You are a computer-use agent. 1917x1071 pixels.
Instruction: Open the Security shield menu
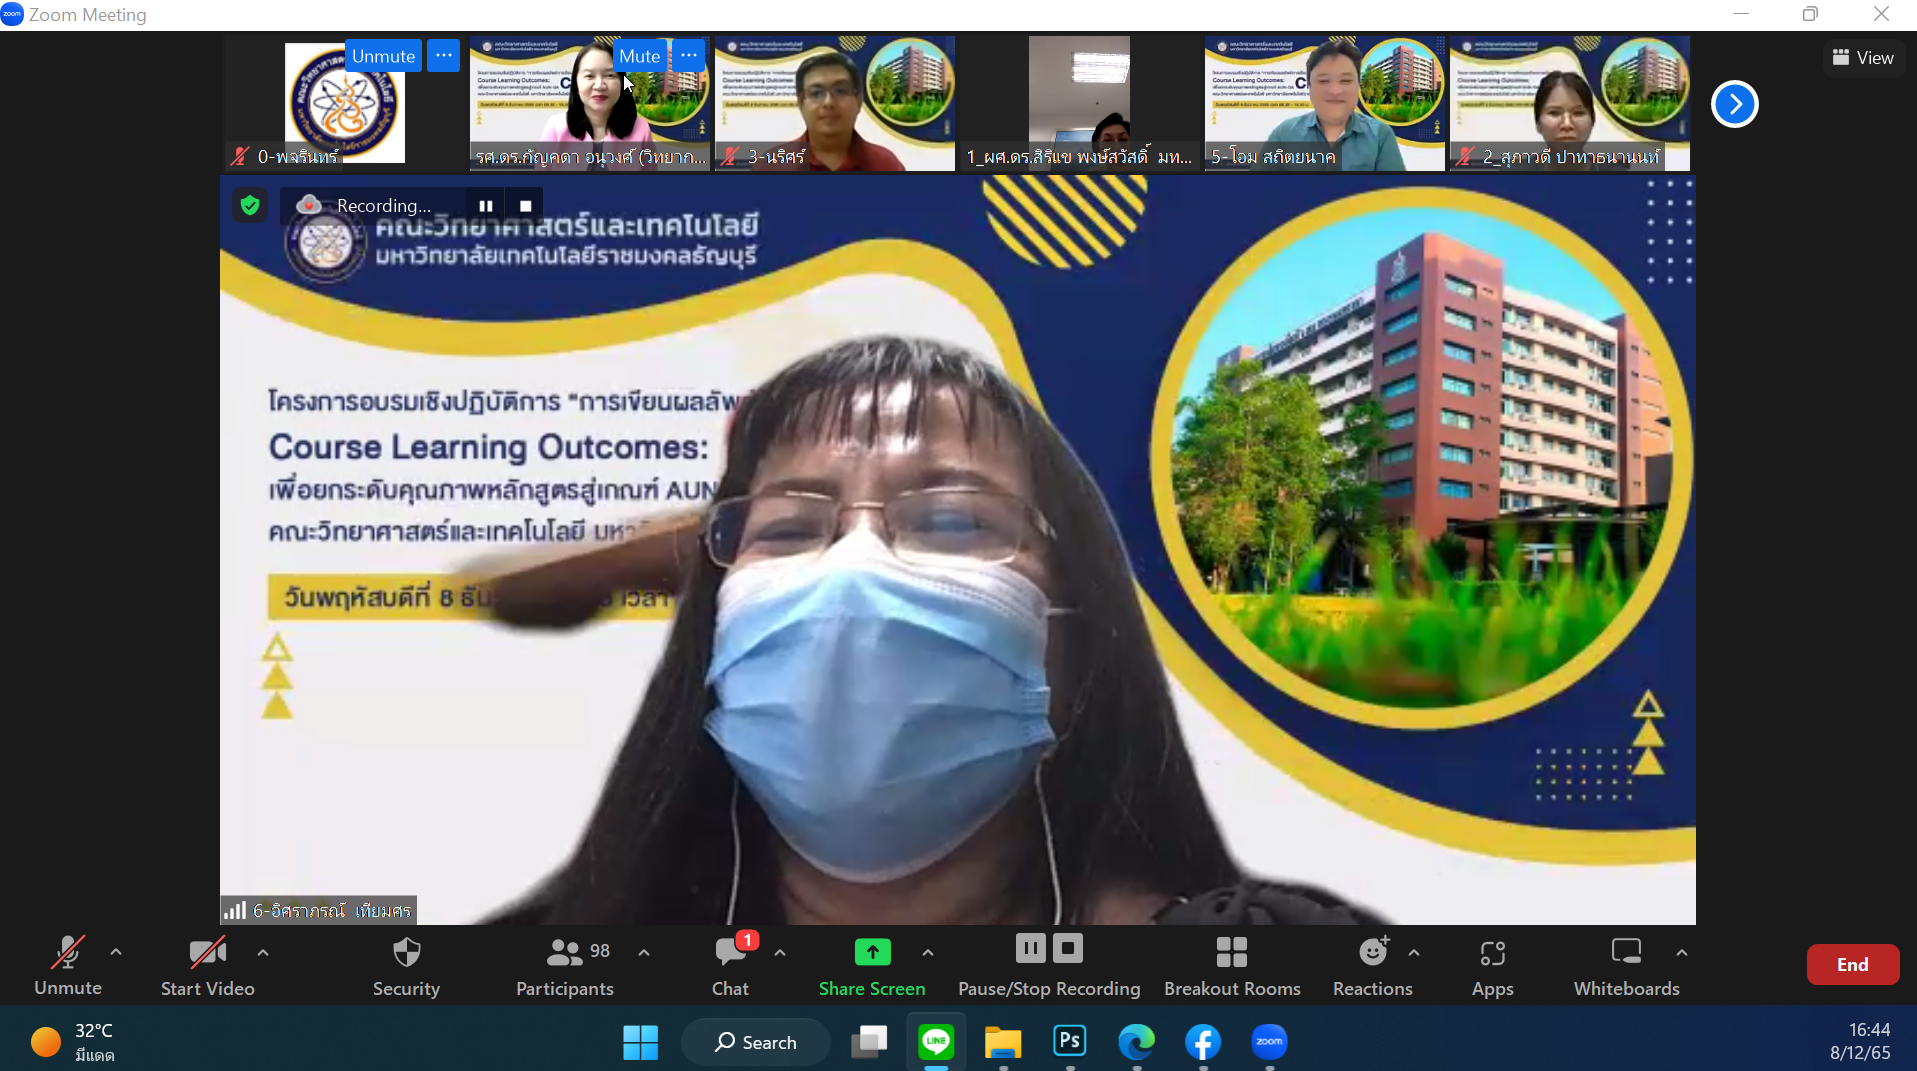(406, 965)
